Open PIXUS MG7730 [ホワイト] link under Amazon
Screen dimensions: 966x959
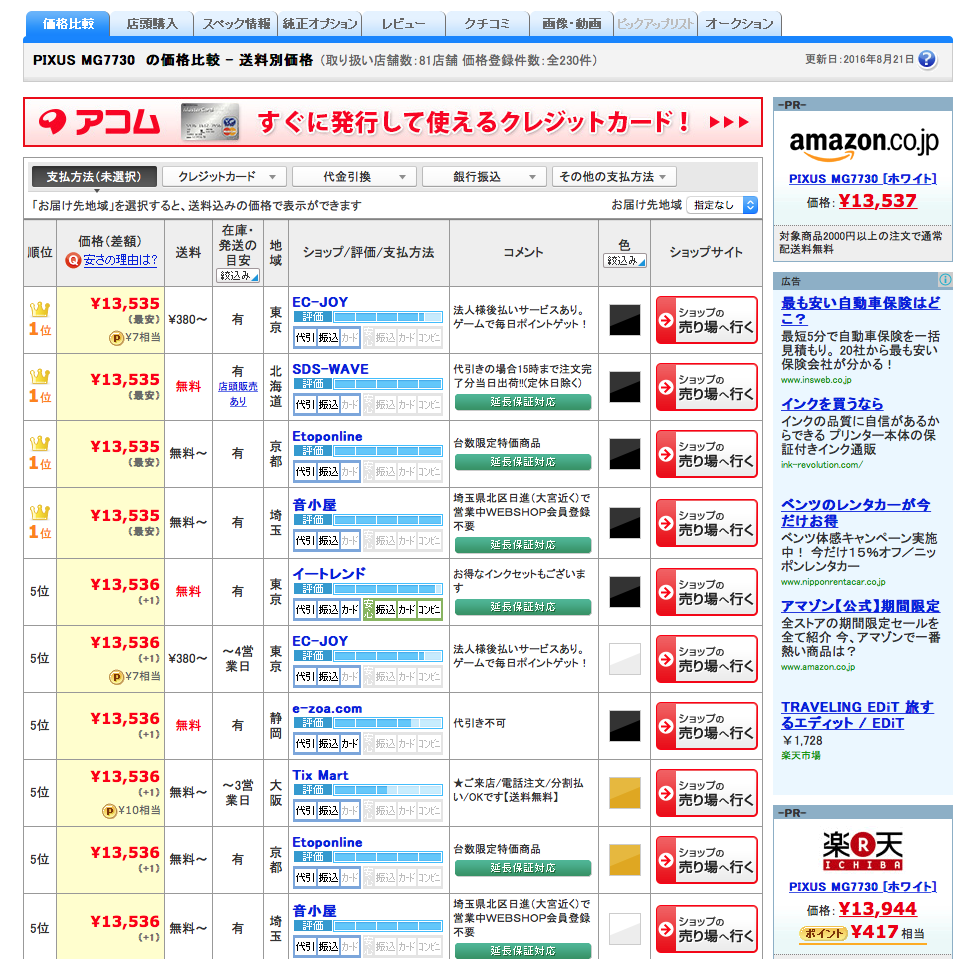[x=862, y=179]
